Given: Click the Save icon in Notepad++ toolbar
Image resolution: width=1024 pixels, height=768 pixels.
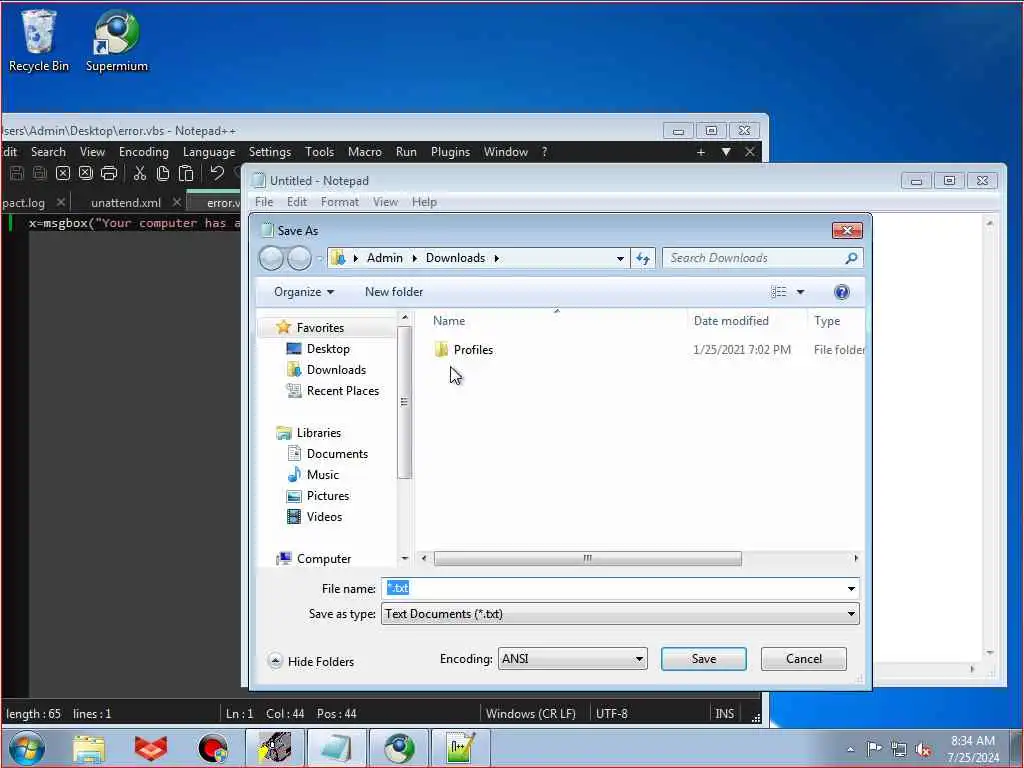Looking at the screenshot, I should click(17, 173).
